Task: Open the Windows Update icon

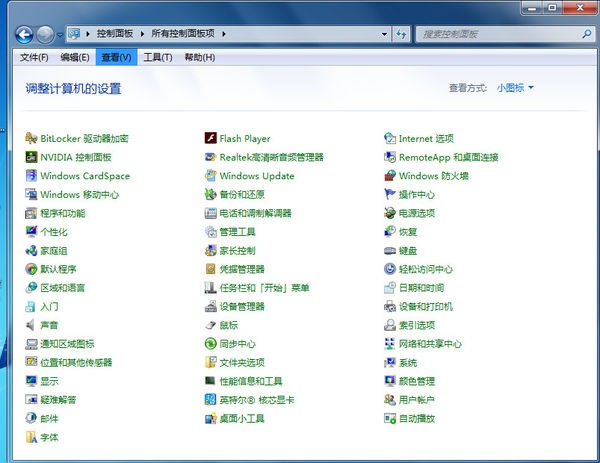Action: pos(210,176)
